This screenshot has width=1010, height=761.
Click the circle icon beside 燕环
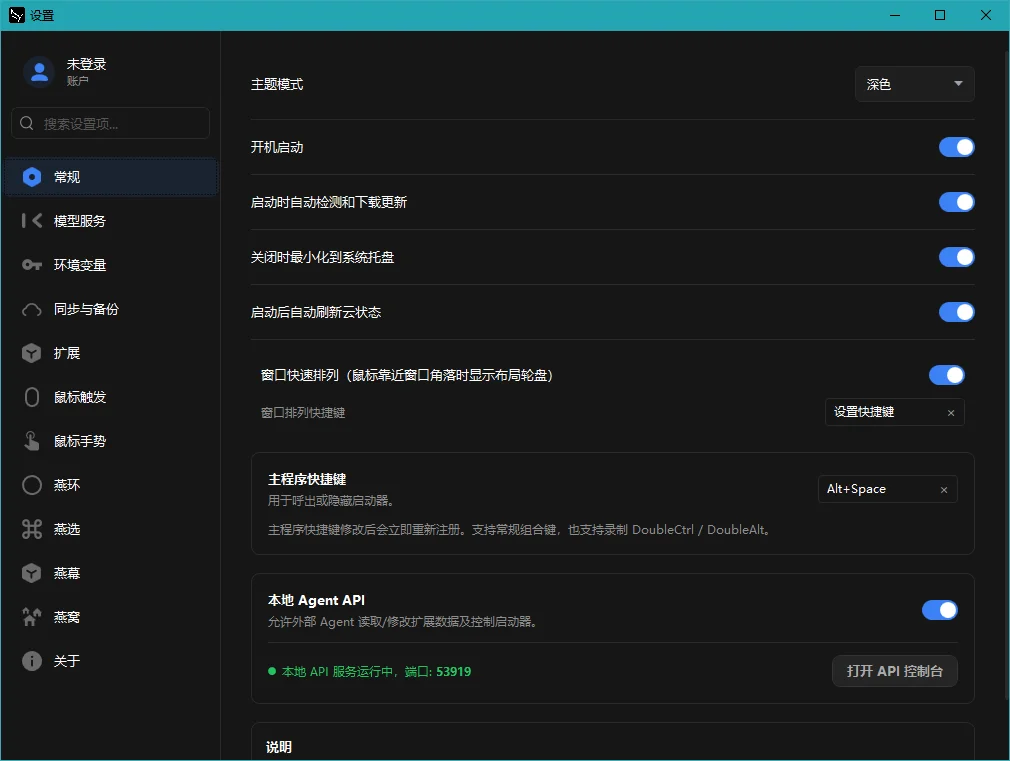[x=32, y=485]
